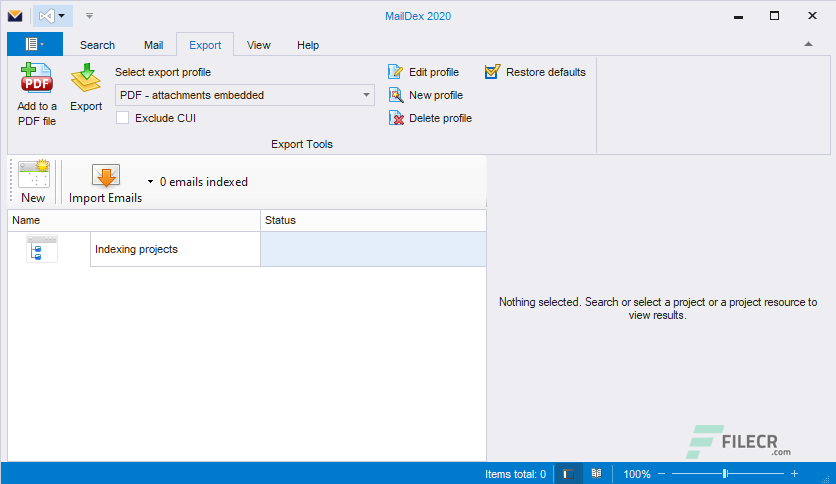Image resolution: width=836 pixels, height=484 pixels.
Task: Click the 100% zoom level text
Action: (x=637, y=474)
